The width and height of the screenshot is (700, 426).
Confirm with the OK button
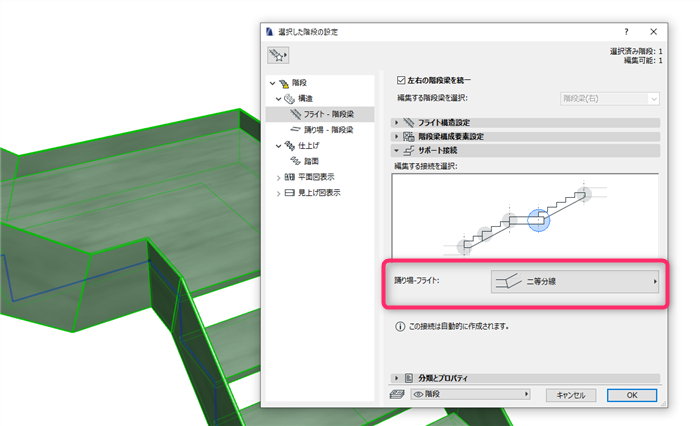tap(632, 395)
